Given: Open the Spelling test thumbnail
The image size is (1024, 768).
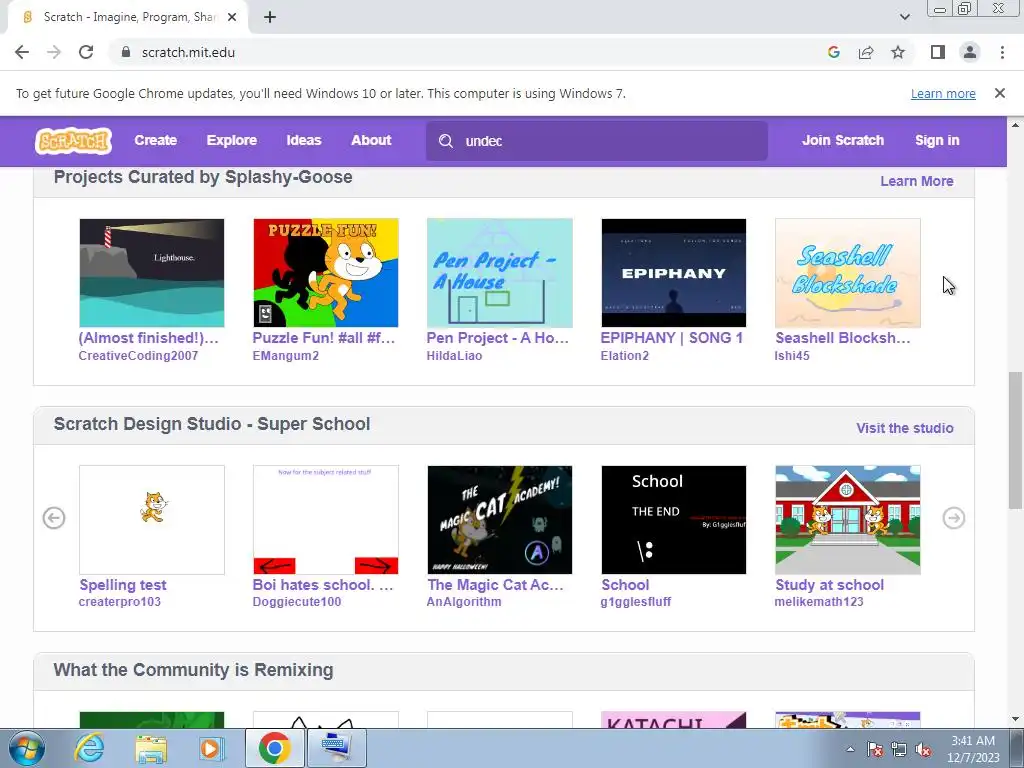Looking at the screenshot, I should pyautogui.click(x=152, y=520).
